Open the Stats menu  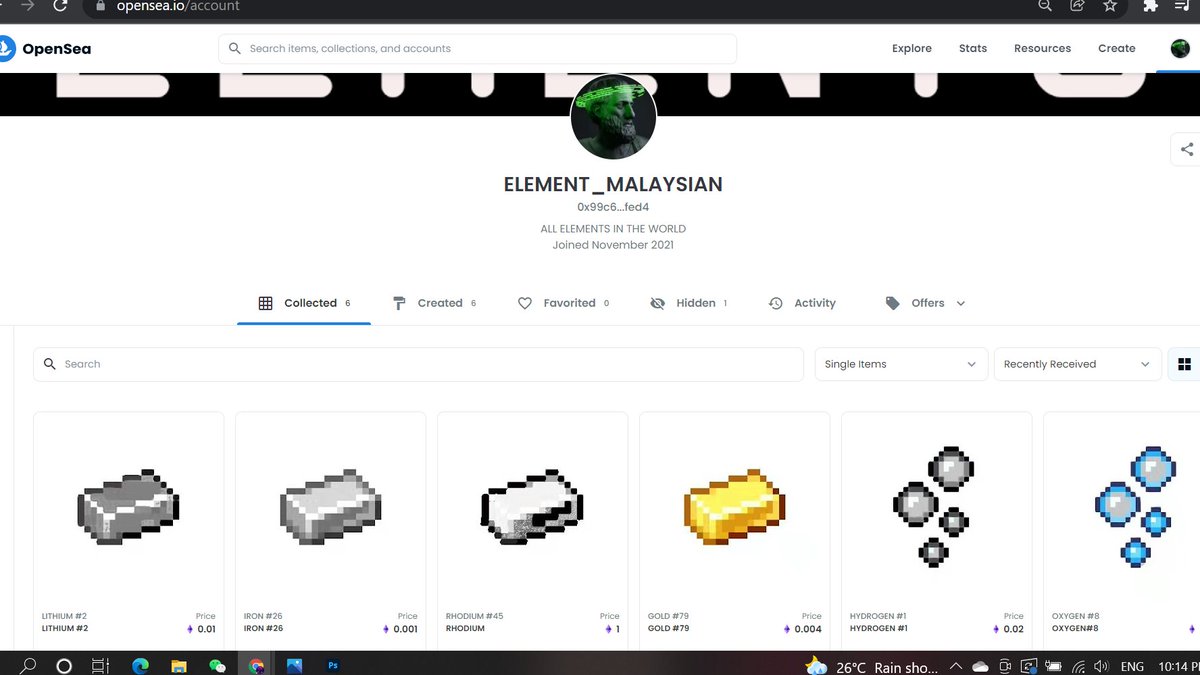click(973, 48)
